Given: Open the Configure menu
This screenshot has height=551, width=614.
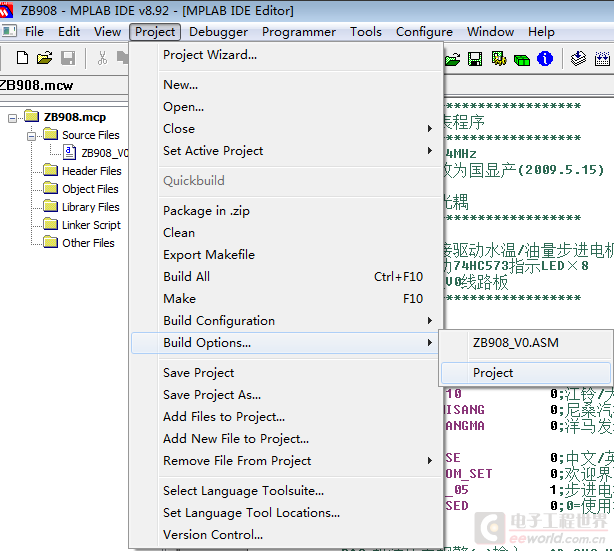Looking at the screenshot, I should (x=424, y=31).
